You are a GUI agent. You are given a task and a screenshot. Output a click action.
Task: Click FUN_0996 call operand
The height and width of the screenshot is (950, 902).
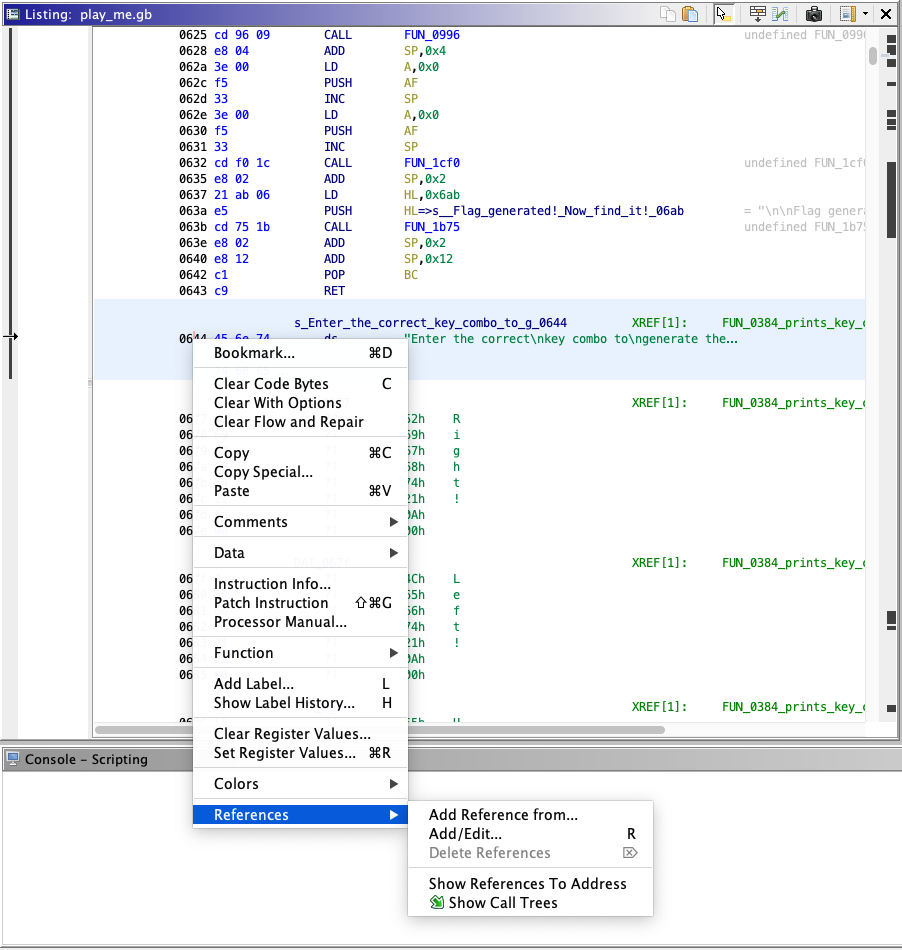[431, 35]
